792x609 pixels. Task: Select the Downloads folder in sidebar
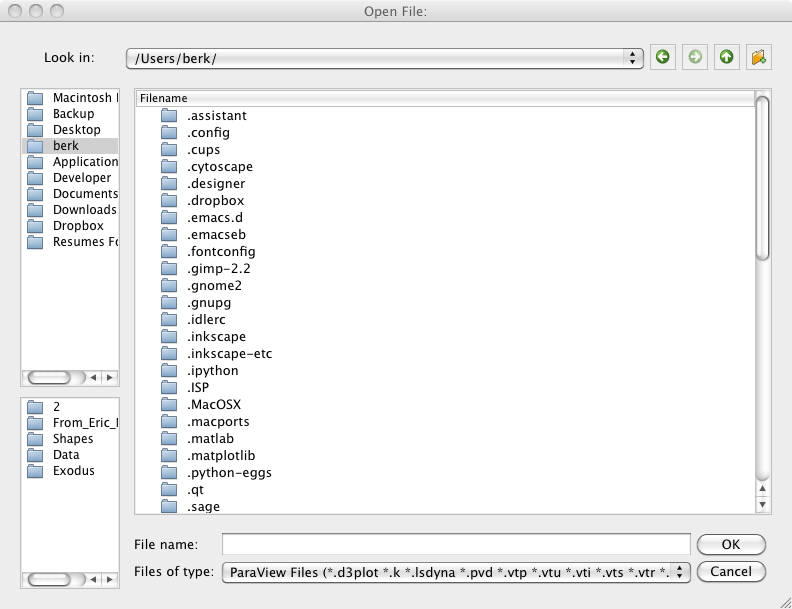pyautogui.click(x=84, y=210)
